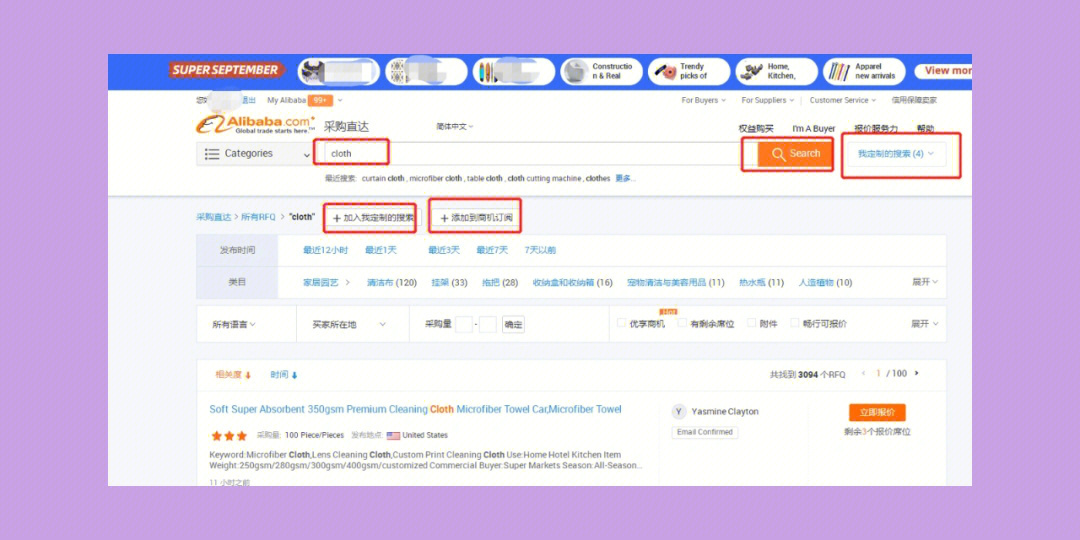This screenshot has width=1080, height=540.
Task: Open the Construction & Real category pill
Action: [x=601, y=72]
